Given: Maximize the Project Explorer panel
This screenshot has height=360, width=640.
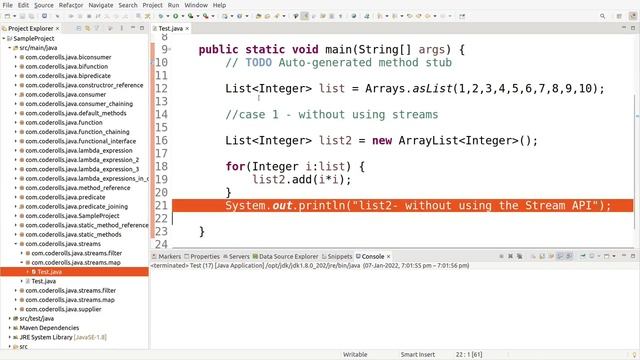Looking at the screenshot, I should point(142,28).
